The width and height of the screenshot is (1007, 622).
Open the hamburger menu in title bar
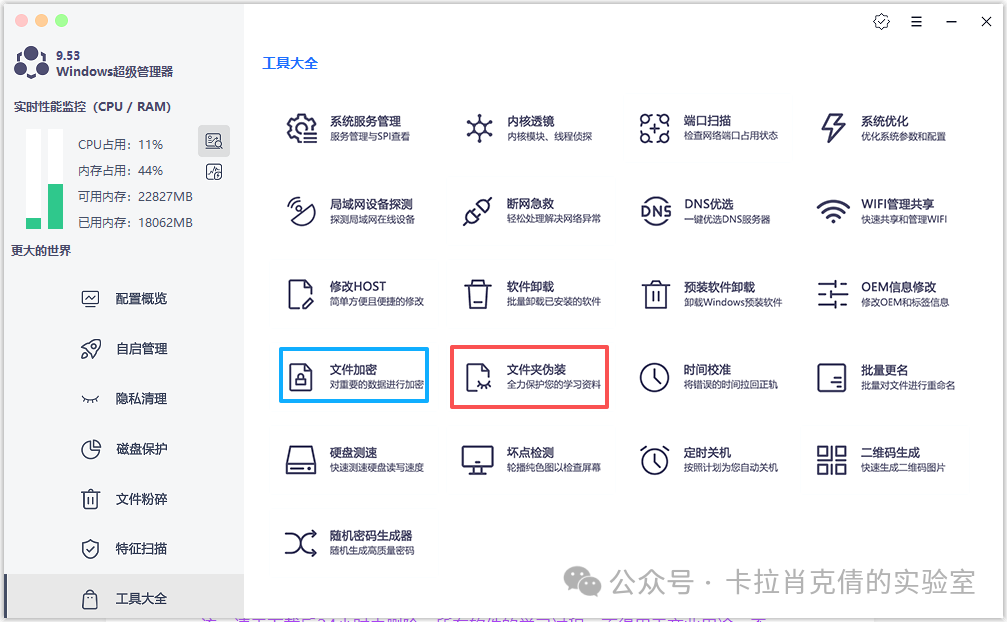pyautogui.click(x=917, y=22)
